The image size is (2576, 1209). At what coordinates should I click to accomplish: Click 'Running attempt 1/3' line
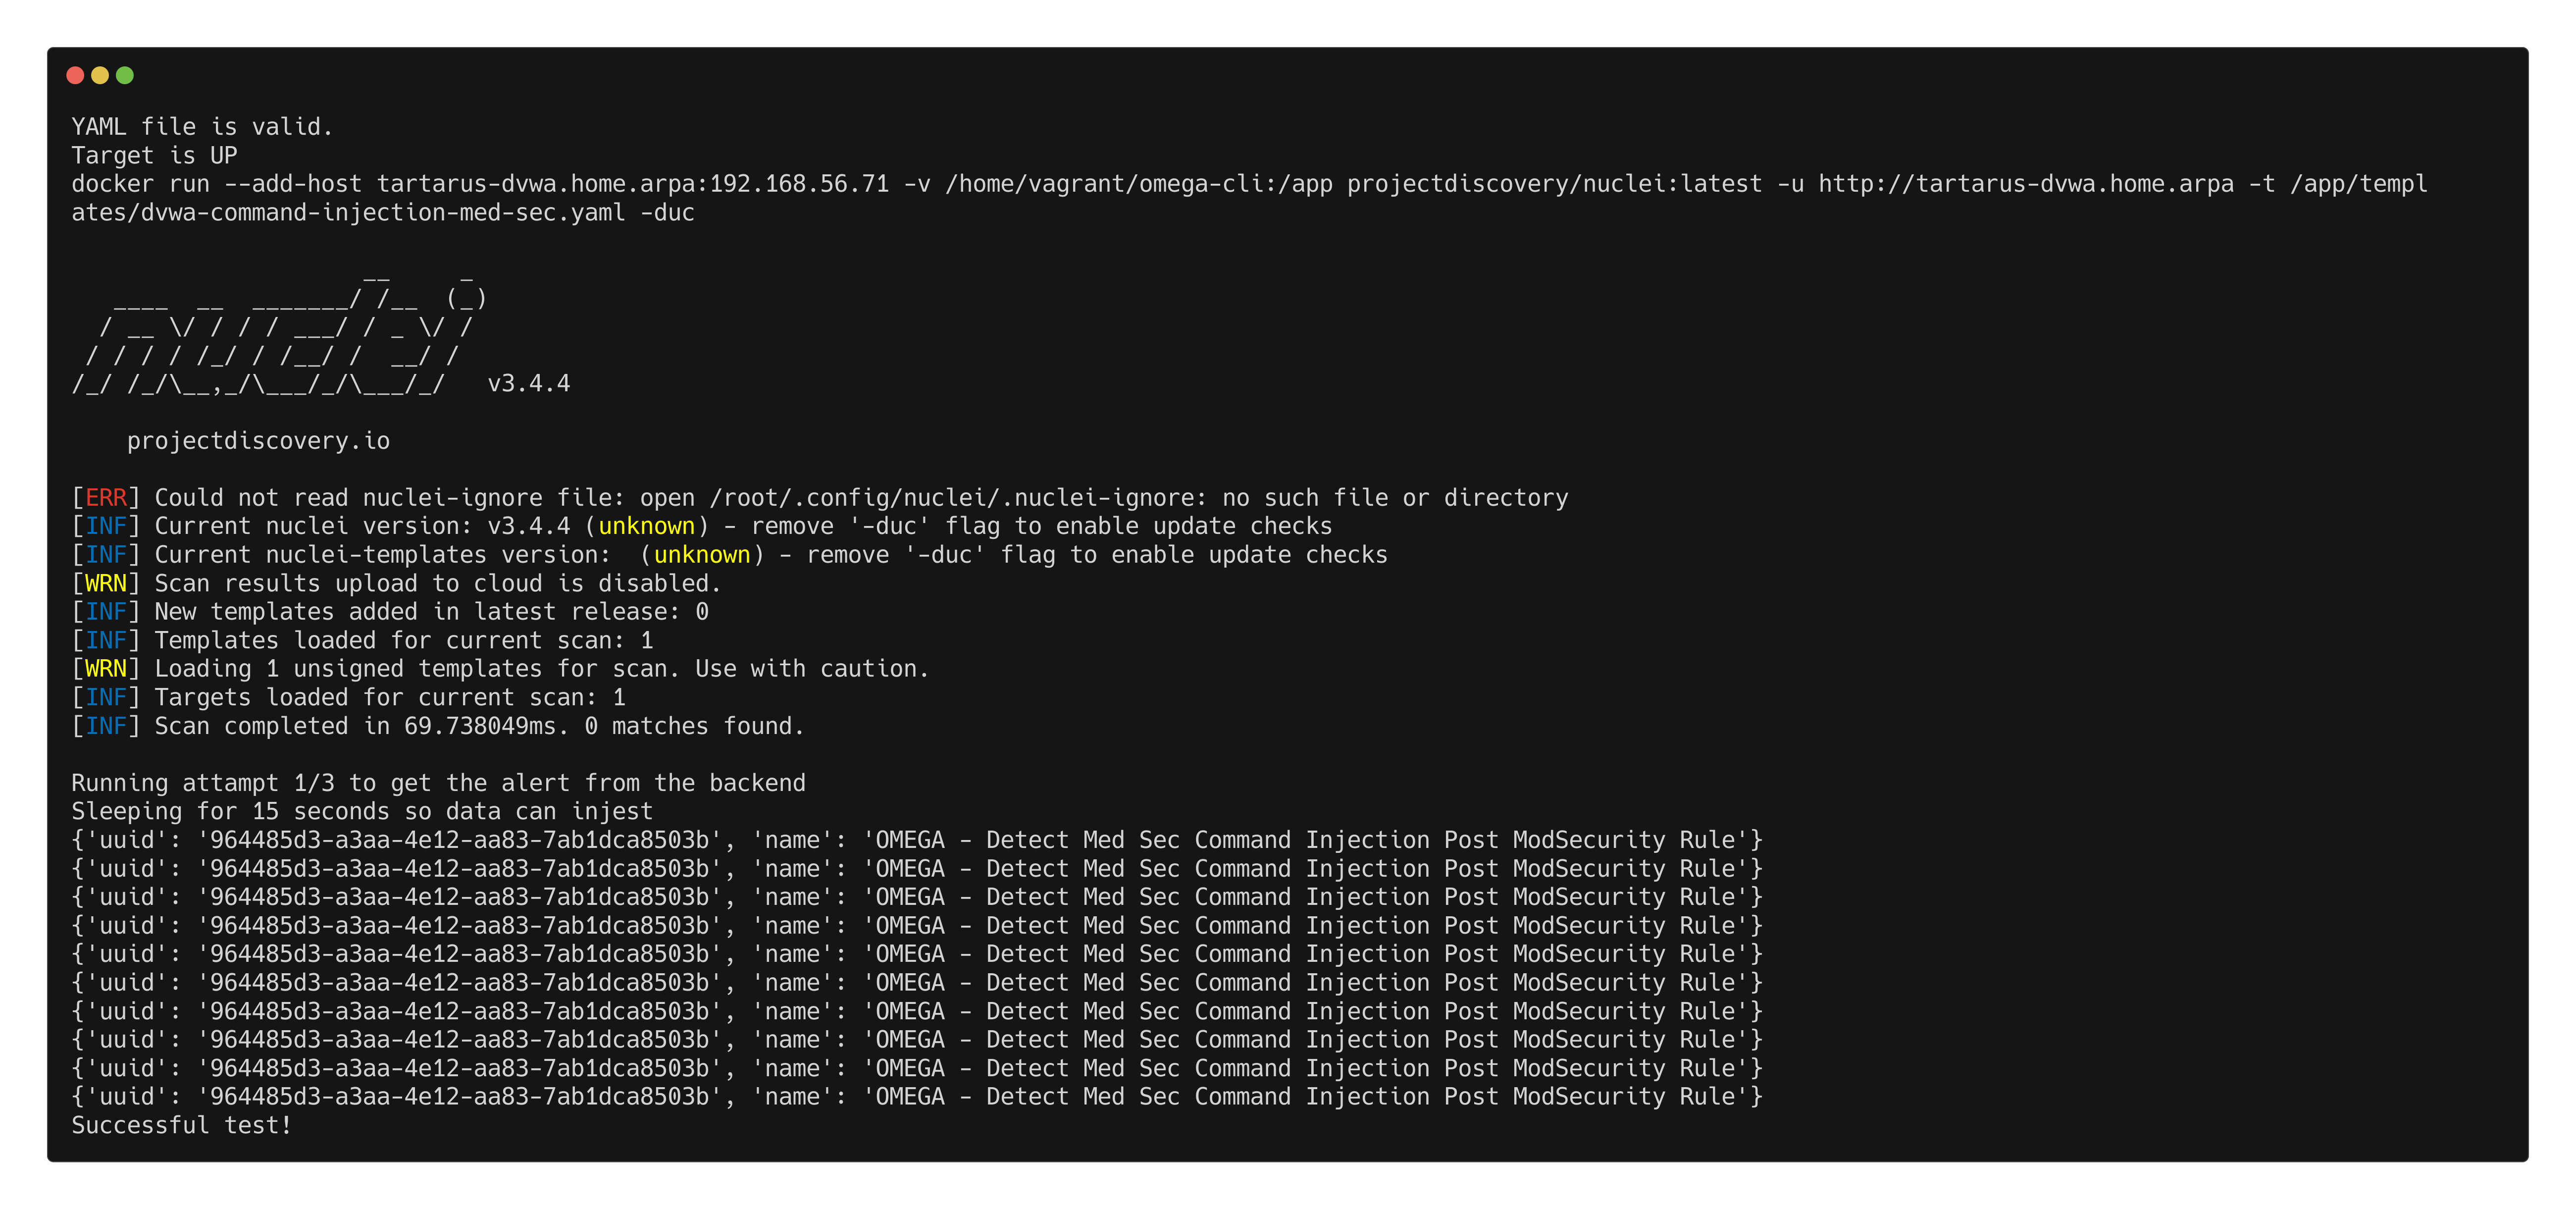tap(438, 783)
